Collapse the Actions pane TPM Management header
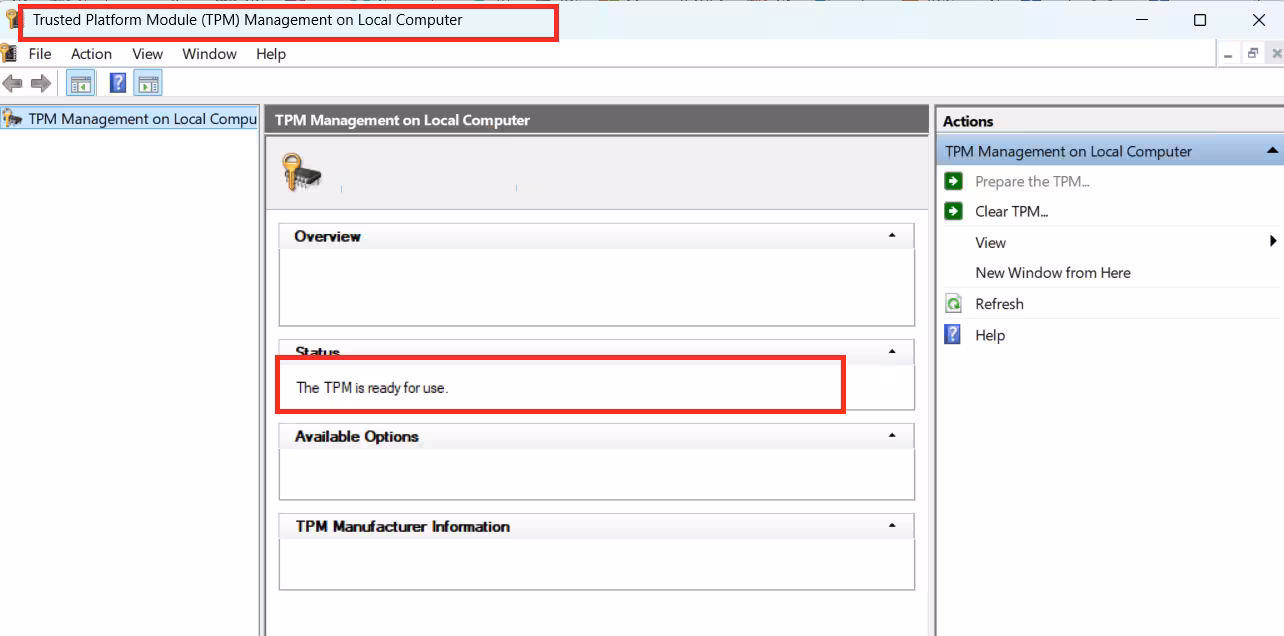This screenshot has width=1284, height=636. point(1272,151)
